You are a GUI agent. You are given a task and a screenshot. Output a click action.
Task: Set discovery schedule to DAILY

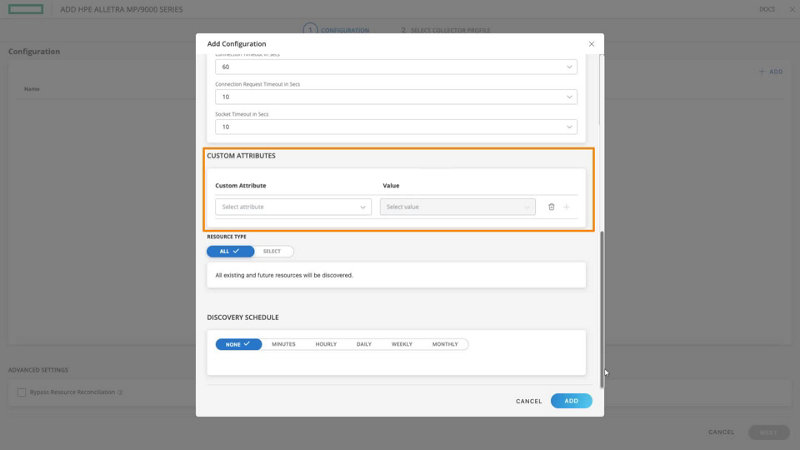click(x=364, y=344)
